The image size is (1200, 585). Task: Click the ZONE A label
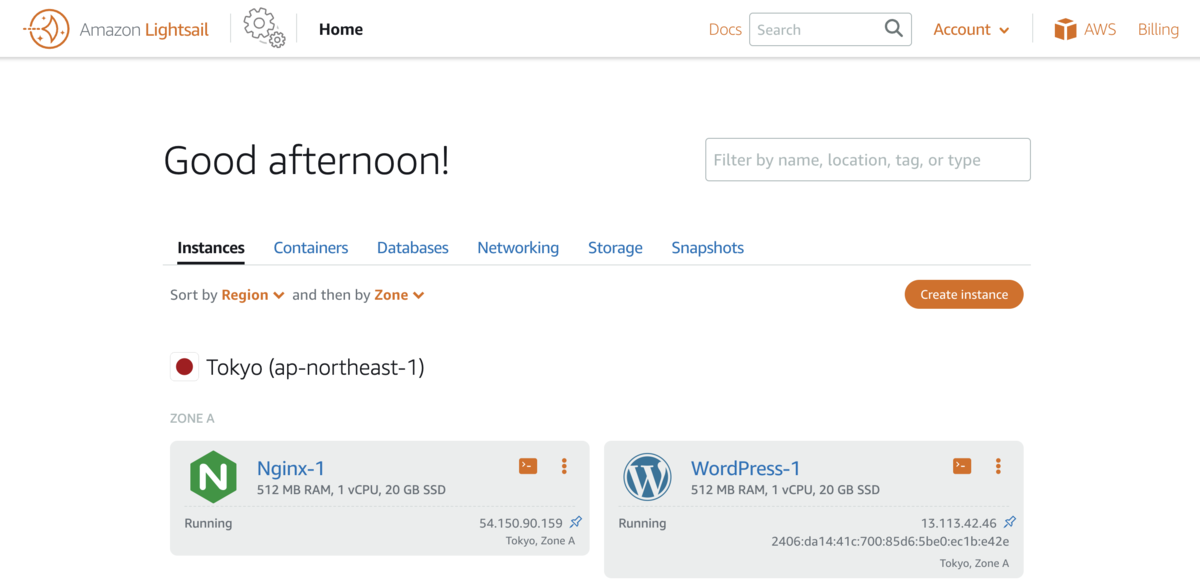pyautogui.click(x=192, y=418)
